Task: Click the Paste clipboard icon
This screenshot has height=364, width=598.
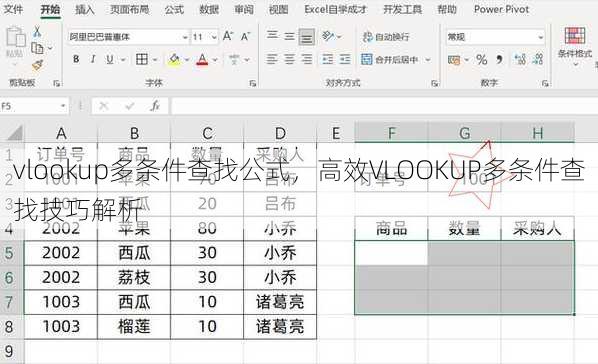Action: click(x=16, y=38)
